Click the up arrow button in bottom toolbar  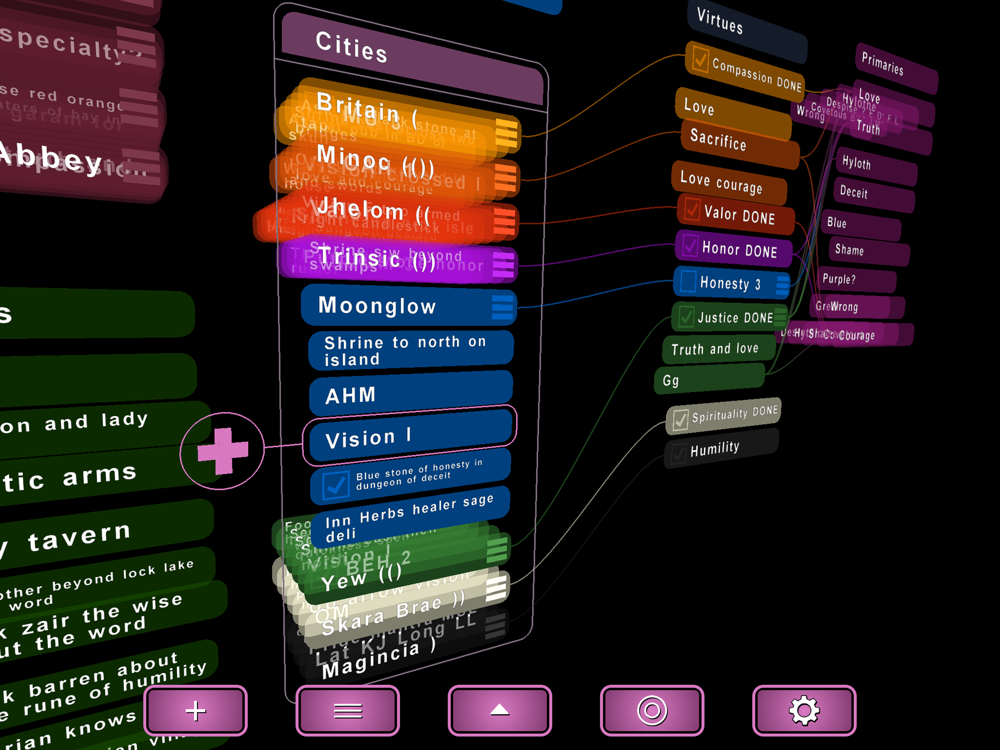[x=499, y=710]
